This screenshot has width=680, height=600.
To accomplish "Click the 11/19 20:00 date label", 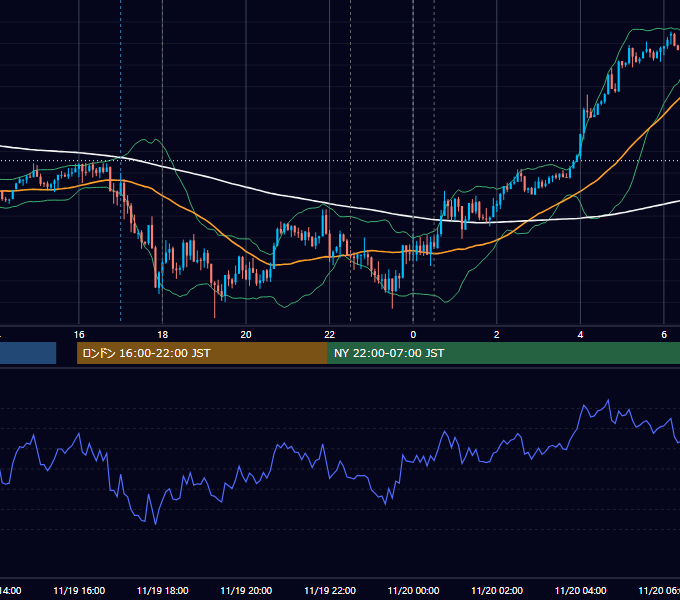I will click(246, 590).
